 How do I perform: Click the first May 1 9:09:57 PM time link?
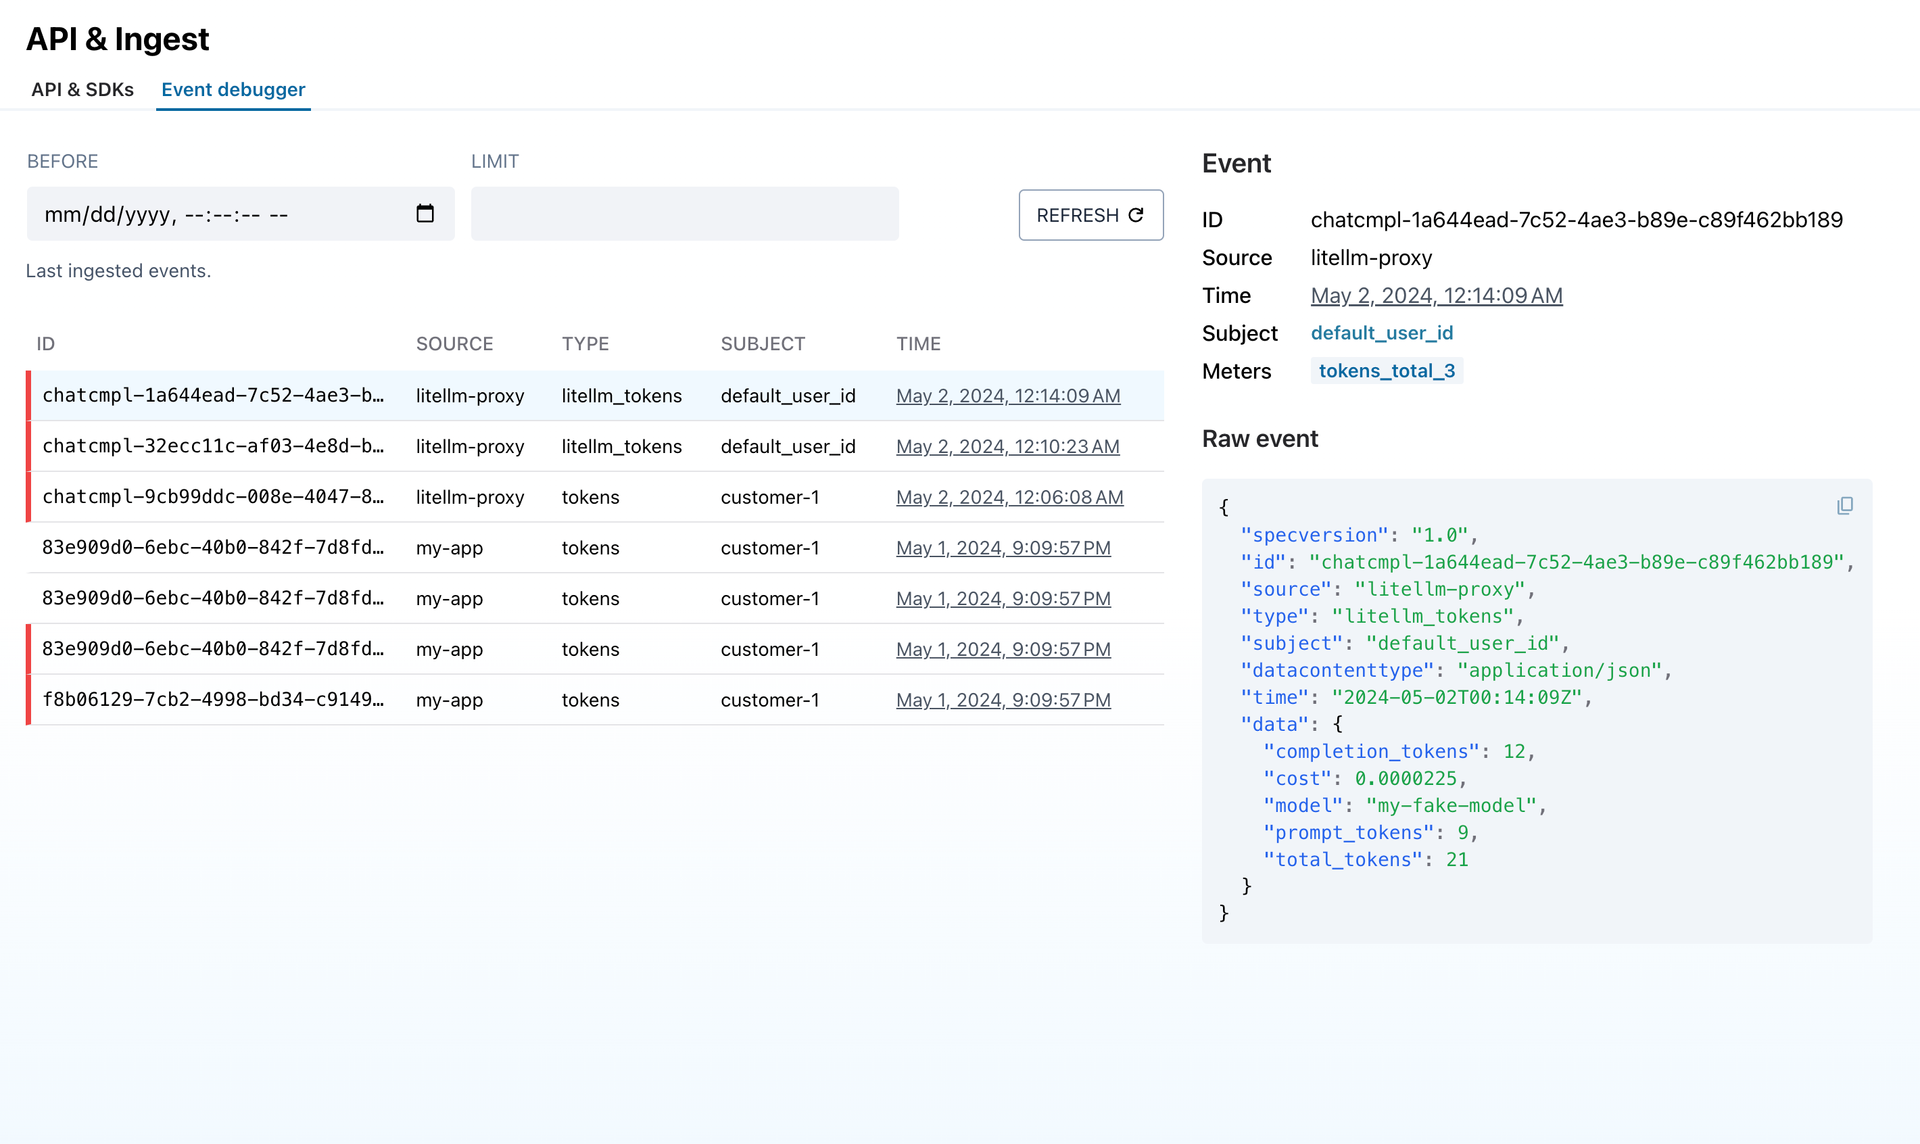coord(1003,548)
